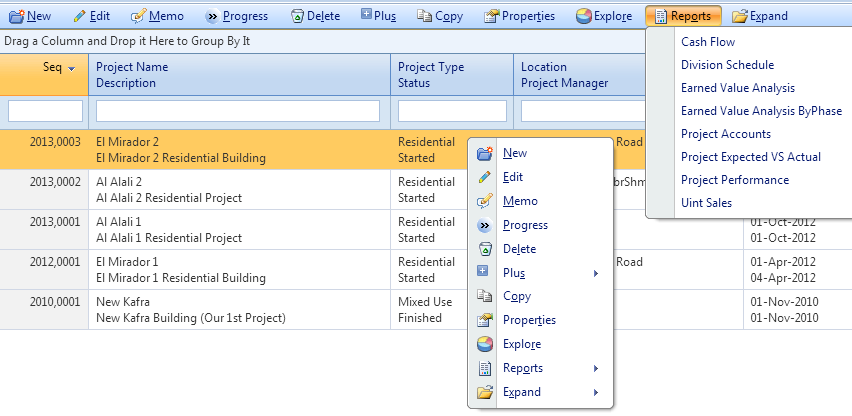Click the Expand button in the toolbar
Screen dimensions: 852x416
tap(760, 16)
